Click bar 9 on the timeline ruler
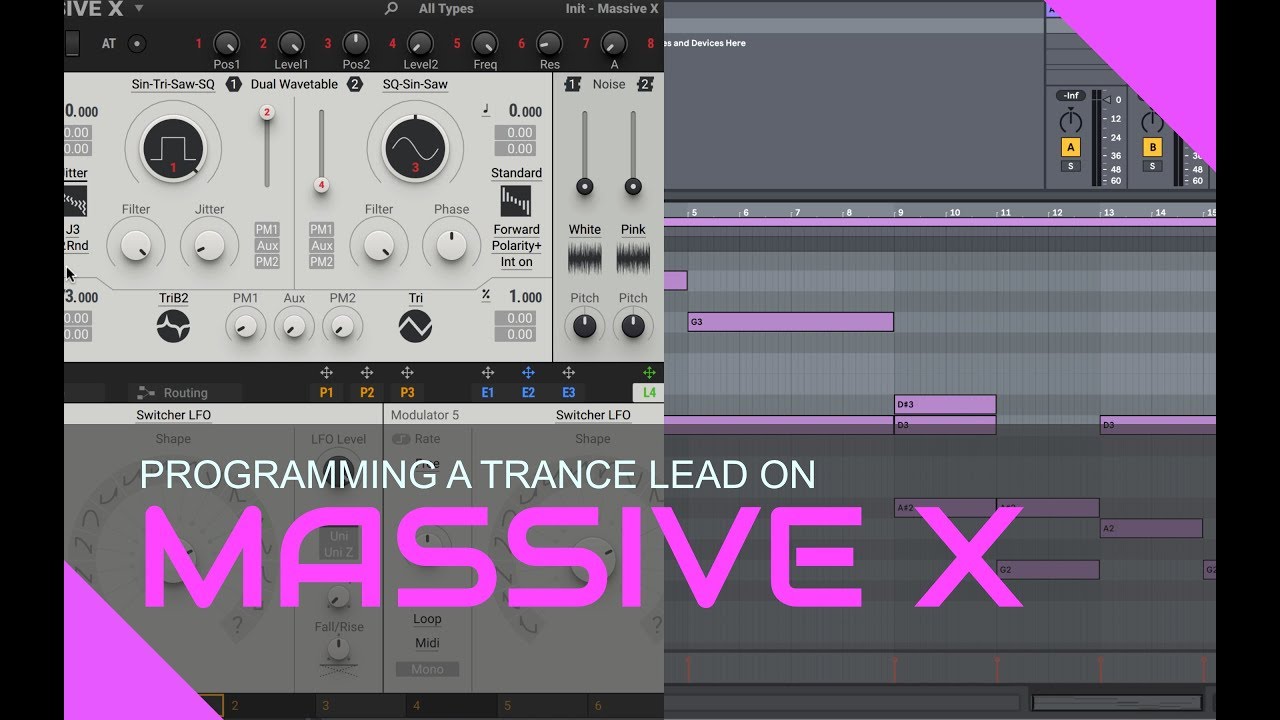1280x720 pixels. [x=900, y=212]
